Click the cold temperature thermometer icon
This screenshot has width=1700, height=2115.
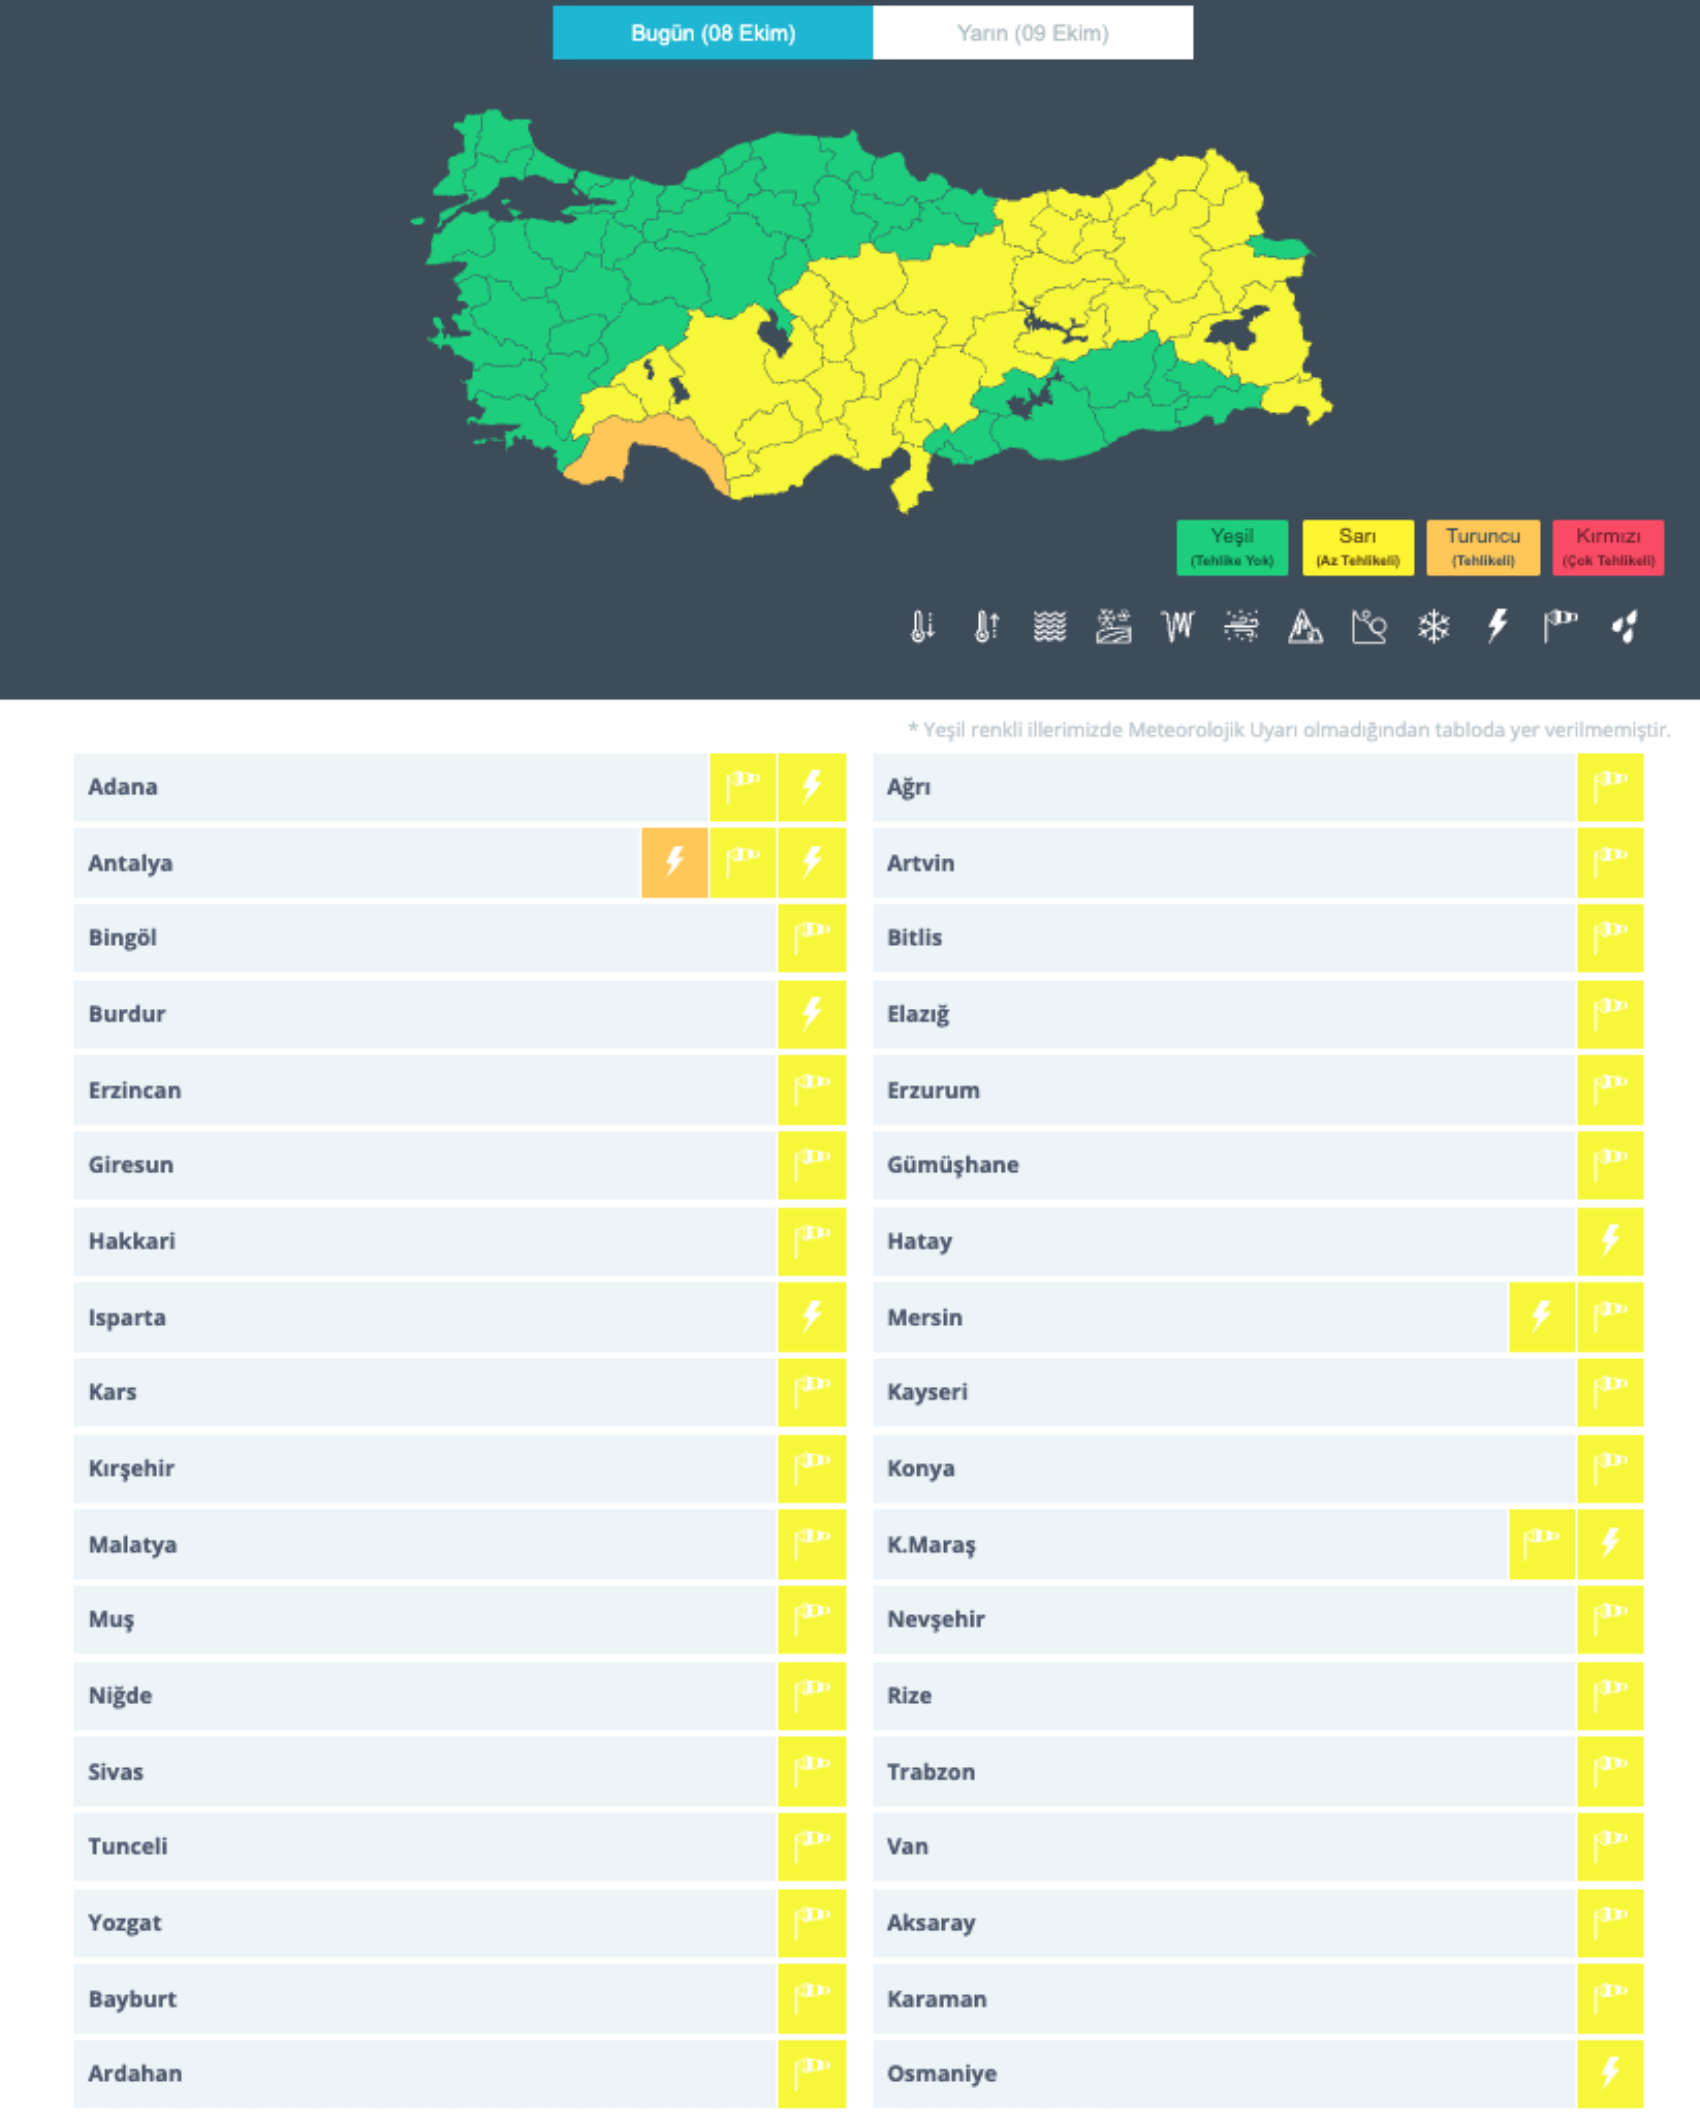pyautogui.click(x=922, y=627)
